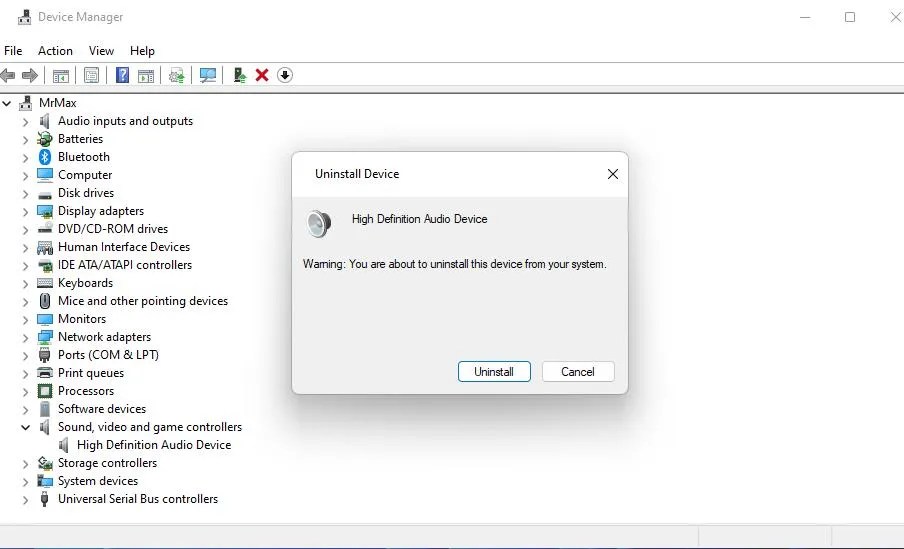The image size is (904, 549).
Task: Click the Action Pane toolbar icon
Action: [146, 75]
